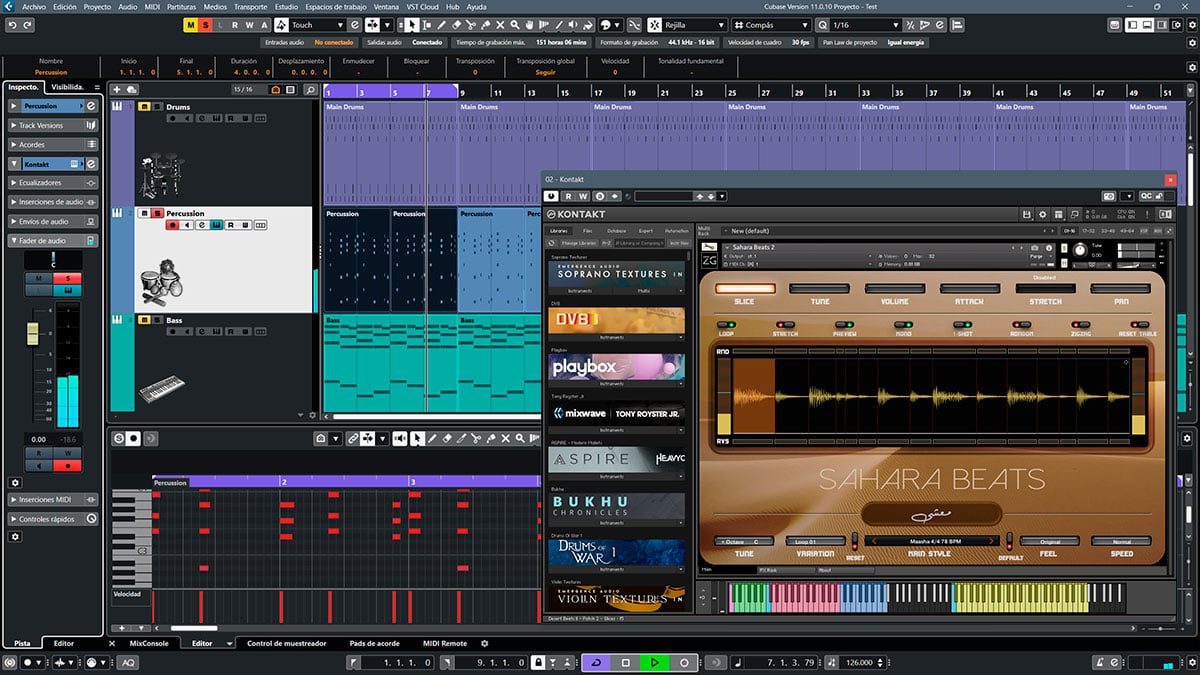The width and height of the screenshot is (1200, 675).
Task: Toggle global Read automation R button
Action: (235, 24)
